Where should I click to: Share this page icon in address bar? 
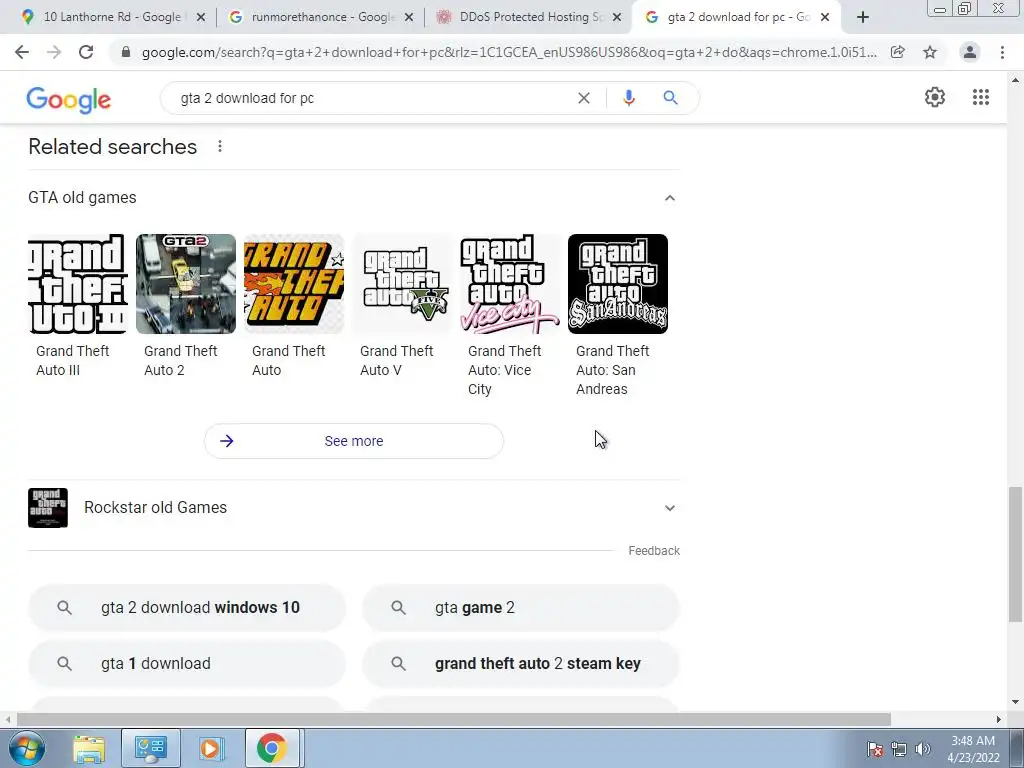coord(898,52)
